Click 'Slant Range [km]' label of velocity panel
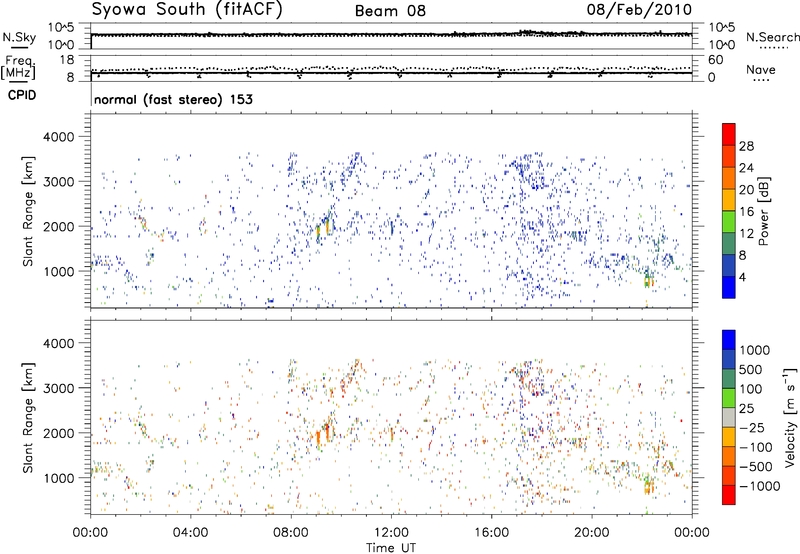Screen dimensions: 800x554 coord(28,417)
